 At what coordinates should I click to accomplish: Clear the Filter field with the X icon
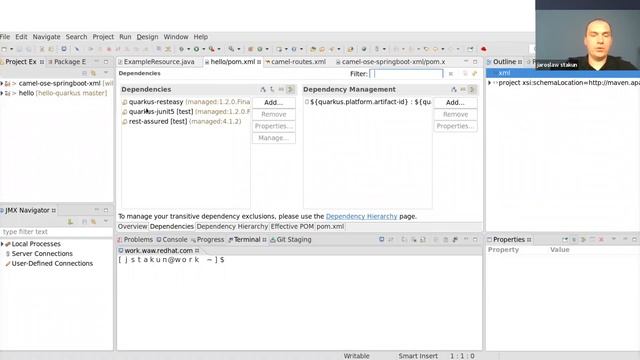click(451, 74)
